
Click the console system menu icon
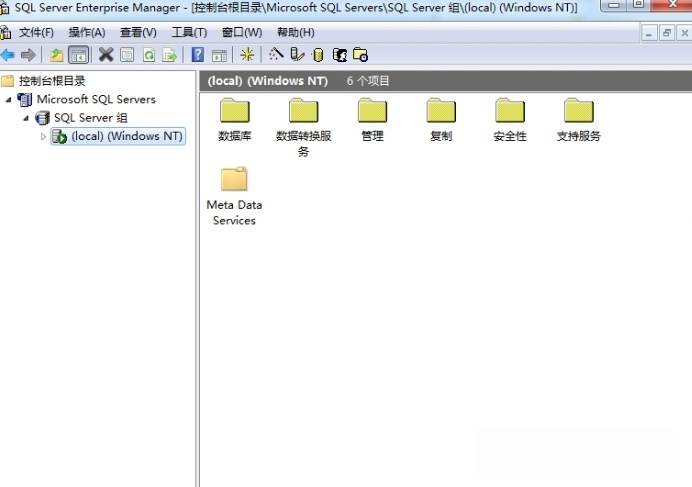[5, 33]
